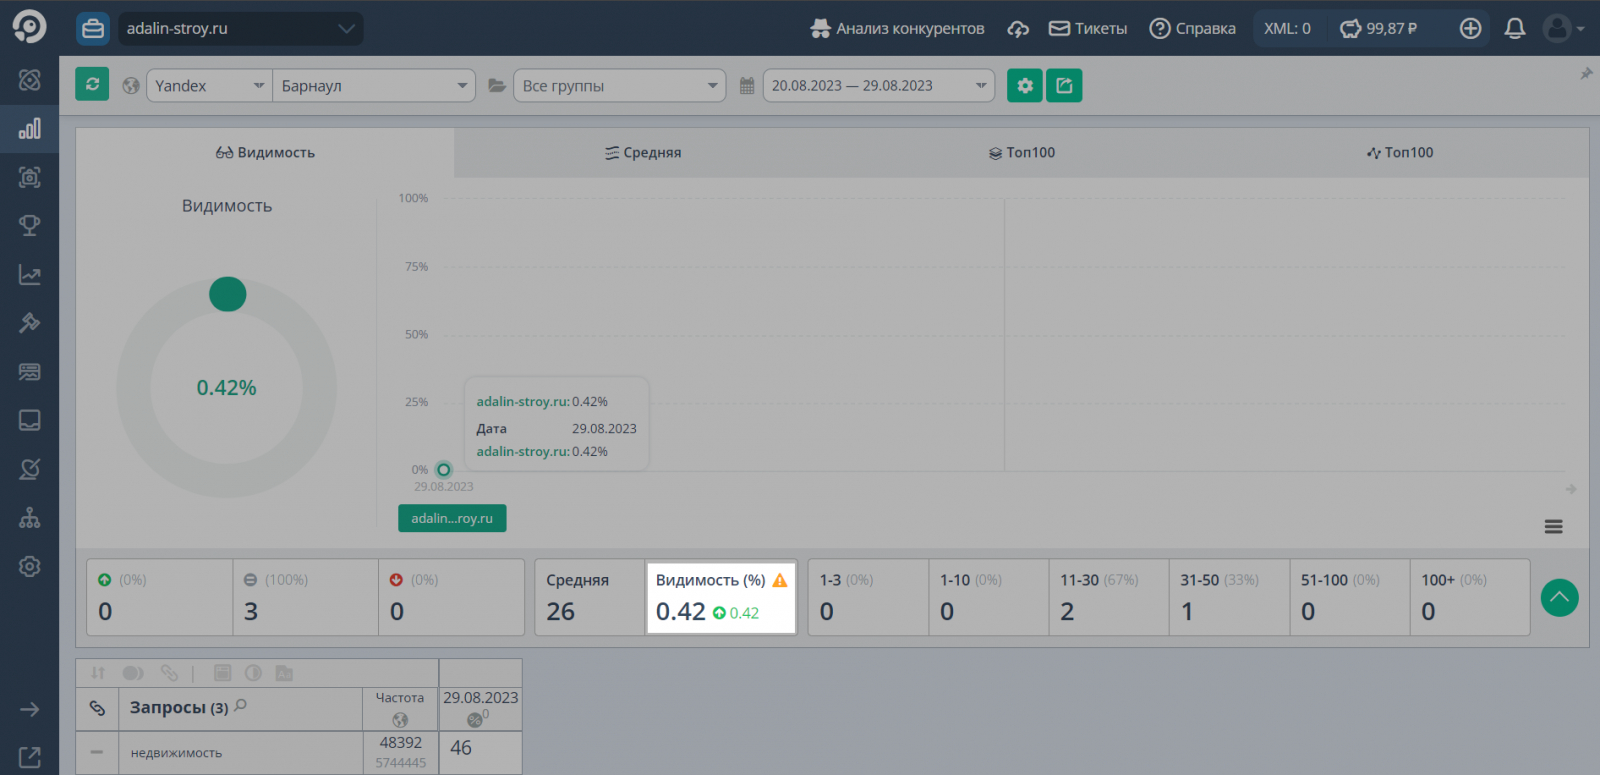Click the XML: 0 counter

(1287, 28)
